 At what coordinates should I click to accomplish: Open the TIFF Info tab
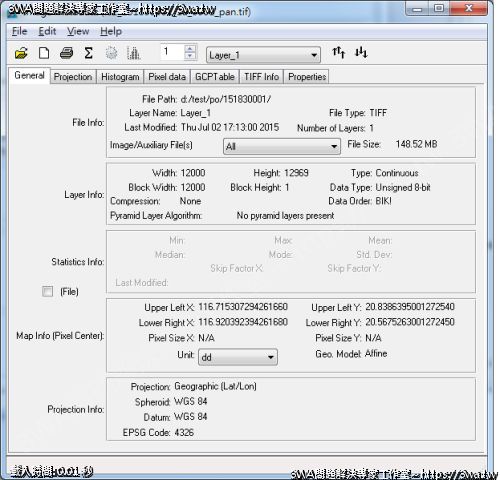pyautogui.click(x=261, y=77)
